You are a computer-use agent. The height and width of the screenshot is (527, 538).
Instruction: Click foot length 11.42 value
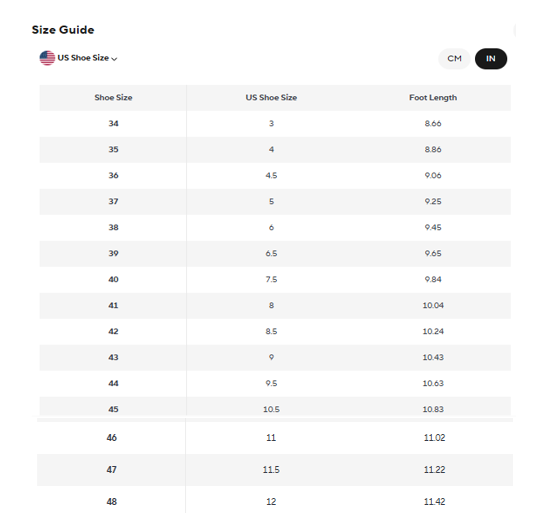434,502
